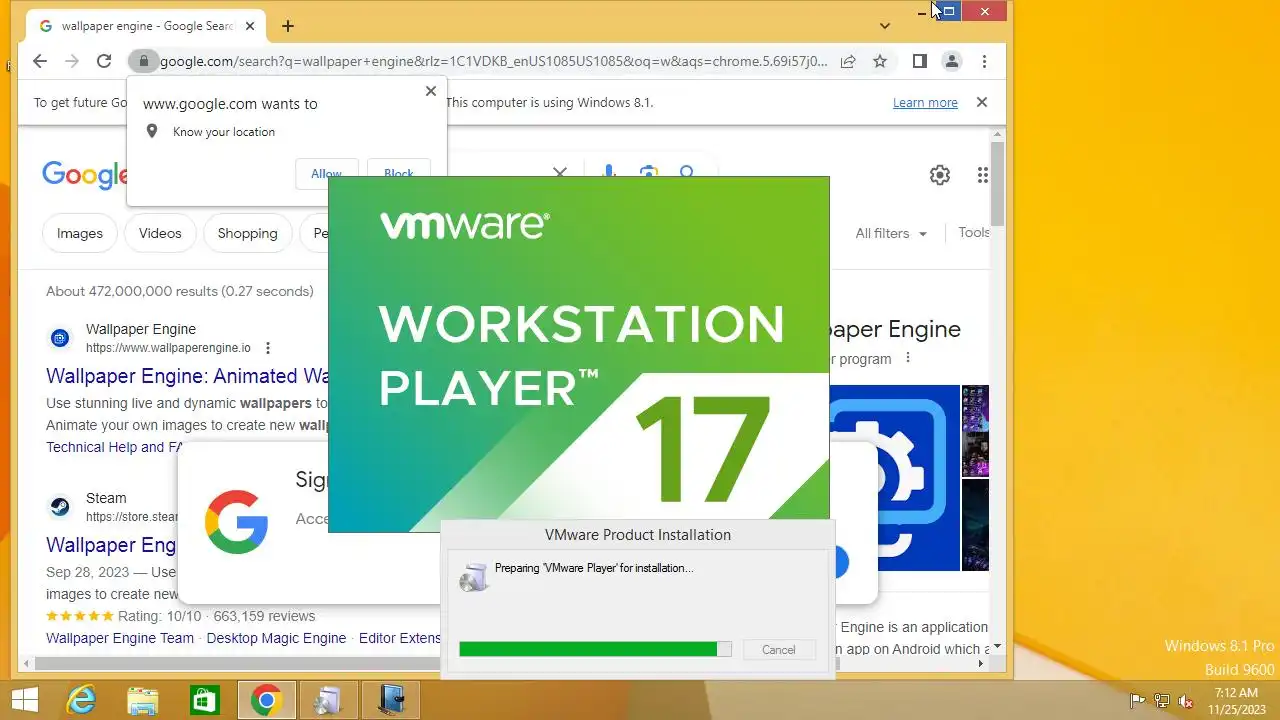The image size is (1280, 720).
Task: Click the VMware installer disc icon
Action: [474, 577]
